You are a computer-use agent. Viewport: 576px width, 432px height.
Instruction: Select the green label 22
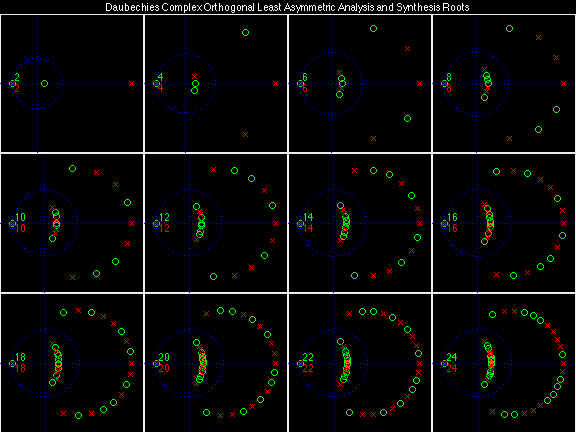click(308, 357)
